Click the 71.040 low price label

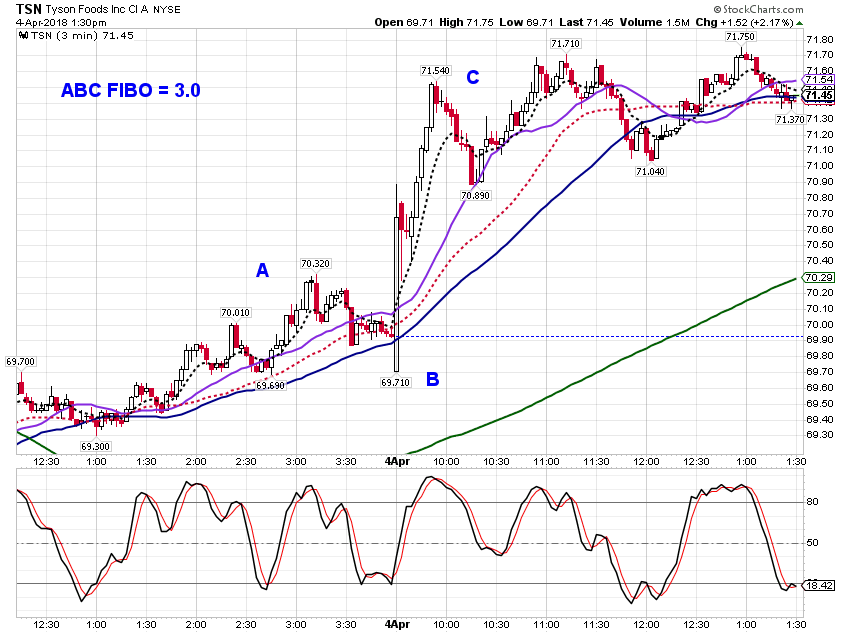tap(651, 172)
